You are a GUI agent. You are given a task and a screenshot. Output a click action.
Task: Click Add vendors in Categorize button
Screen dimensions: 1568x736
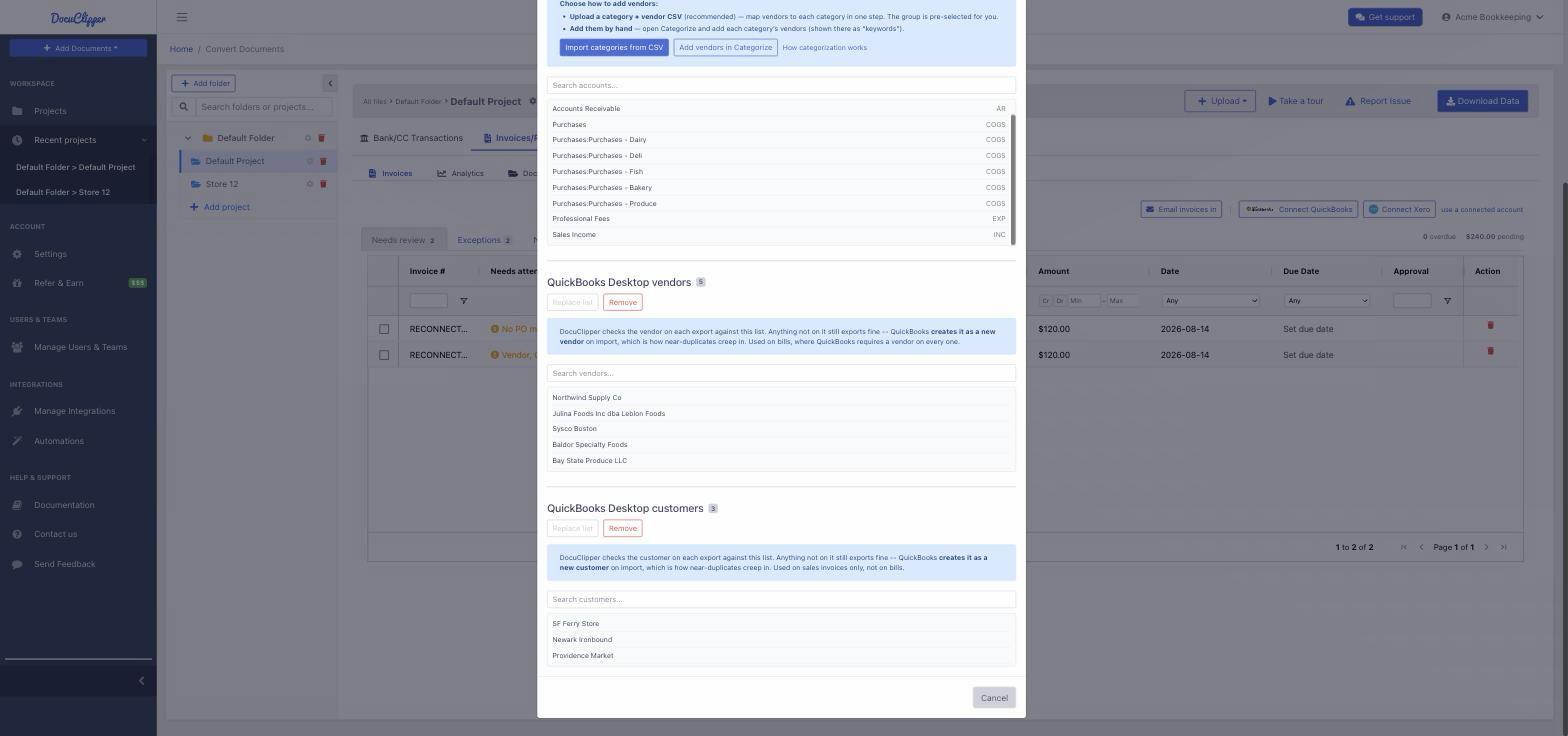point(725,48)
